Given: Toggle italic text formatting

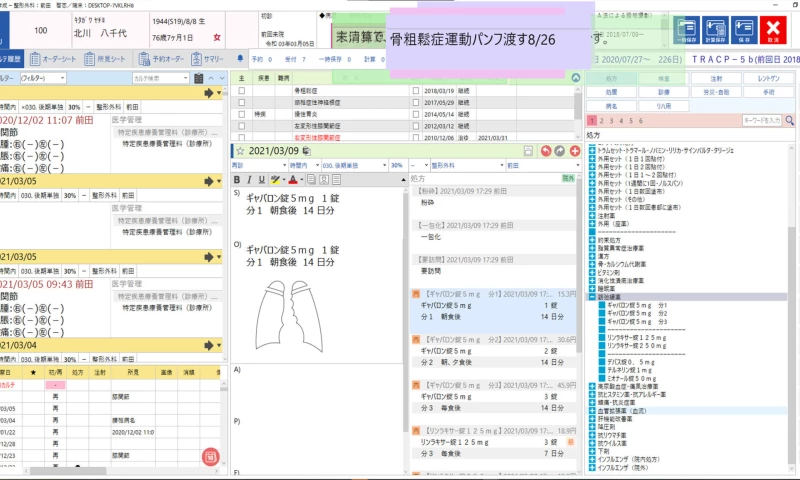Looking at the screenshot, I should tap(249, 180).
